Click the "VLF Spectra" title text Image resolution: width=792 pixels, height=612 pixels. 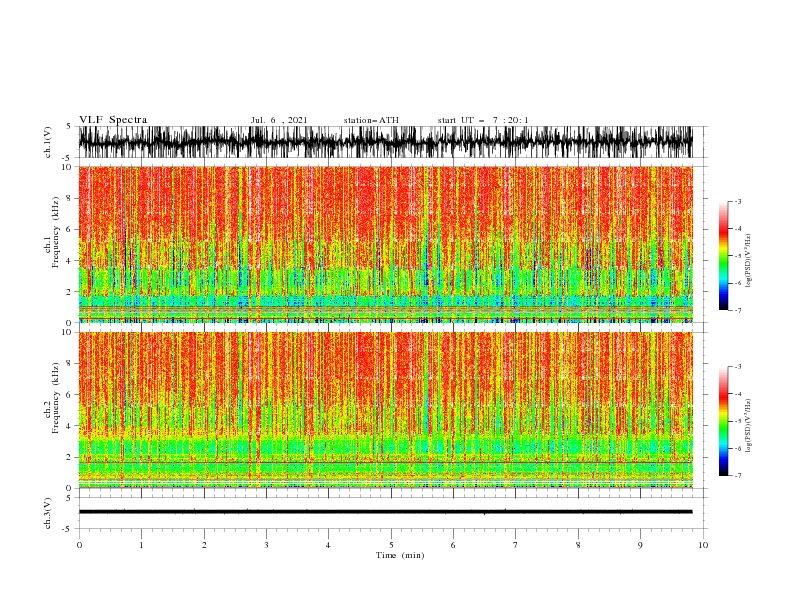tap(113, 120)
